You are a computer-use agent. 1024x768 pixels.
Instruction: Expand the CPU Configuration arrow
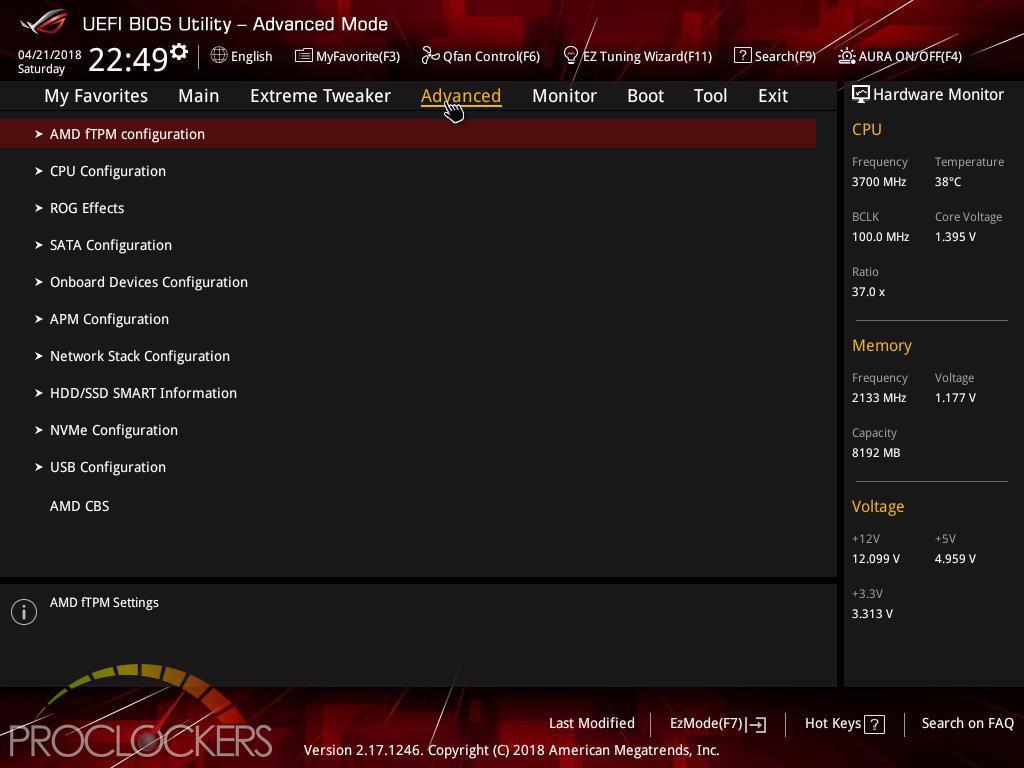click(x=39, y=171)
